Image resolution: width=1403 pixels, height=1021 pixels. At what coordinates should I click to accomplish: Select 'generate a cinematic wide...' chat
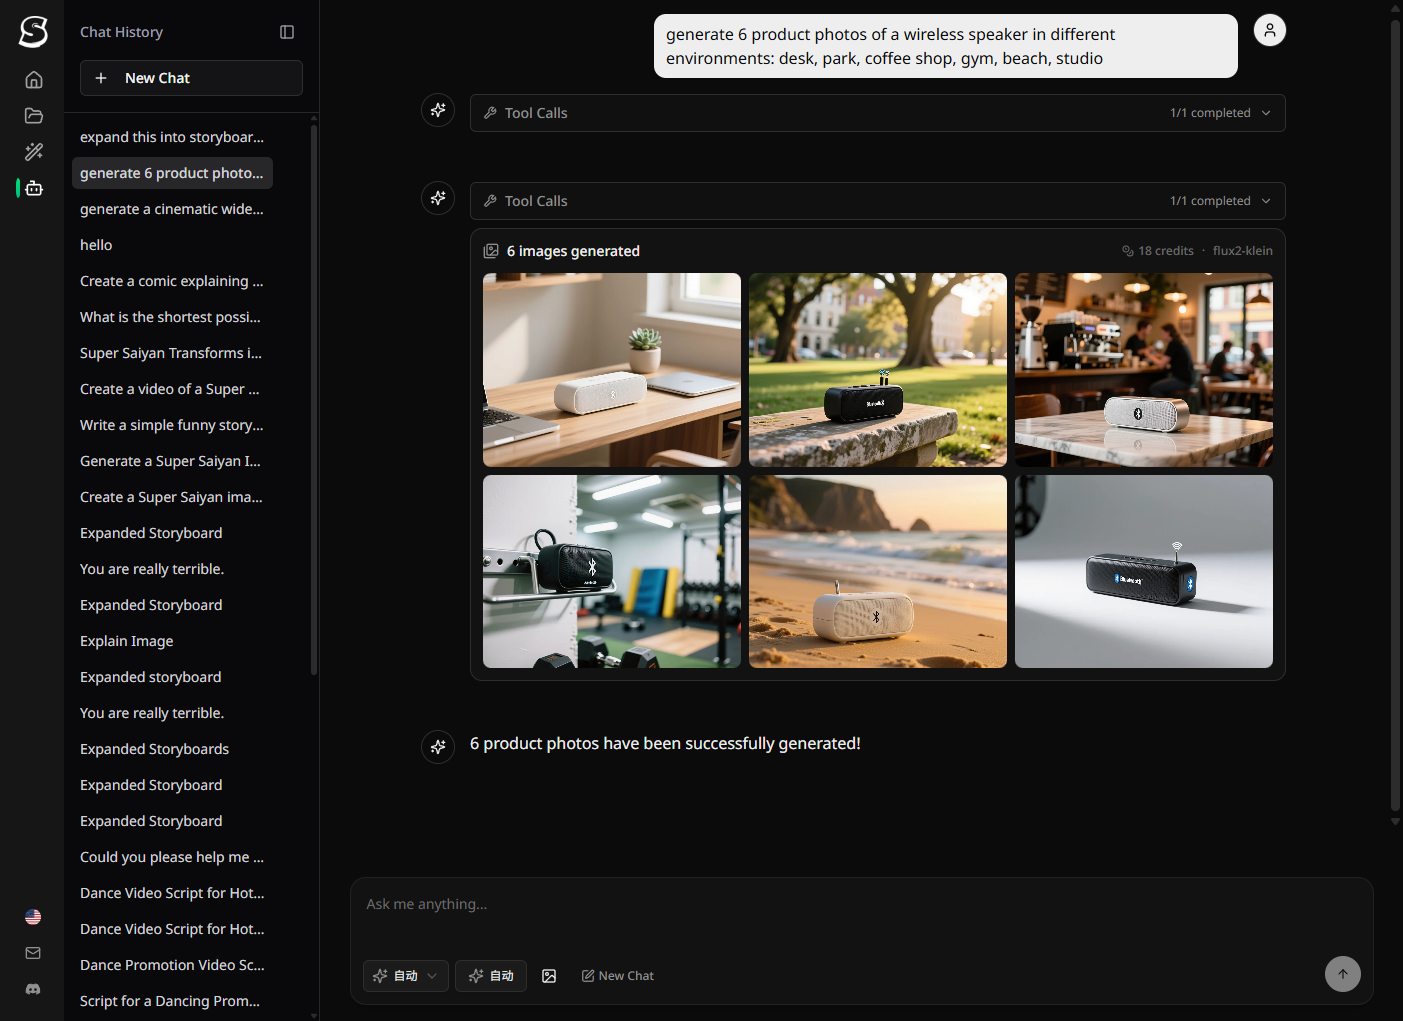click(172, 209)
